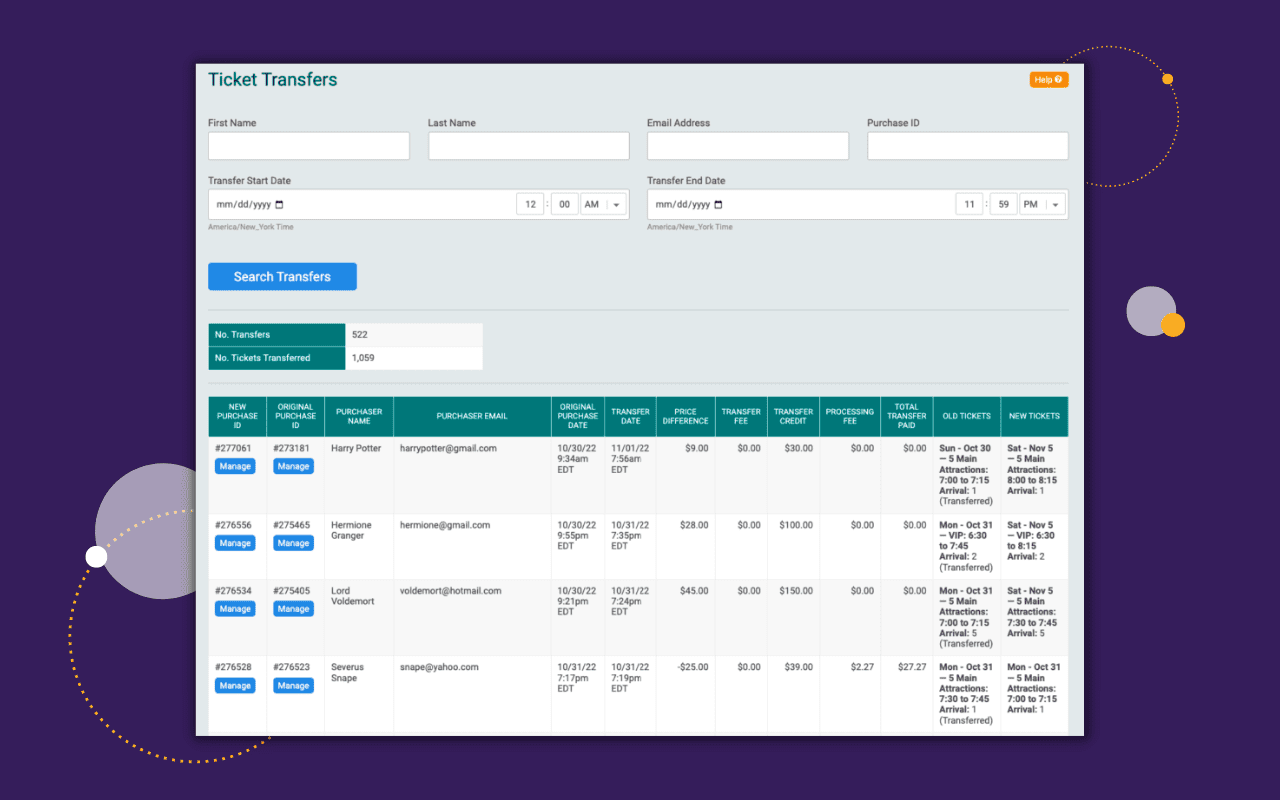Viewport: 1280px width, 800px height.
Task: Click the Total Transfer Paid column header
Action: 907,416
